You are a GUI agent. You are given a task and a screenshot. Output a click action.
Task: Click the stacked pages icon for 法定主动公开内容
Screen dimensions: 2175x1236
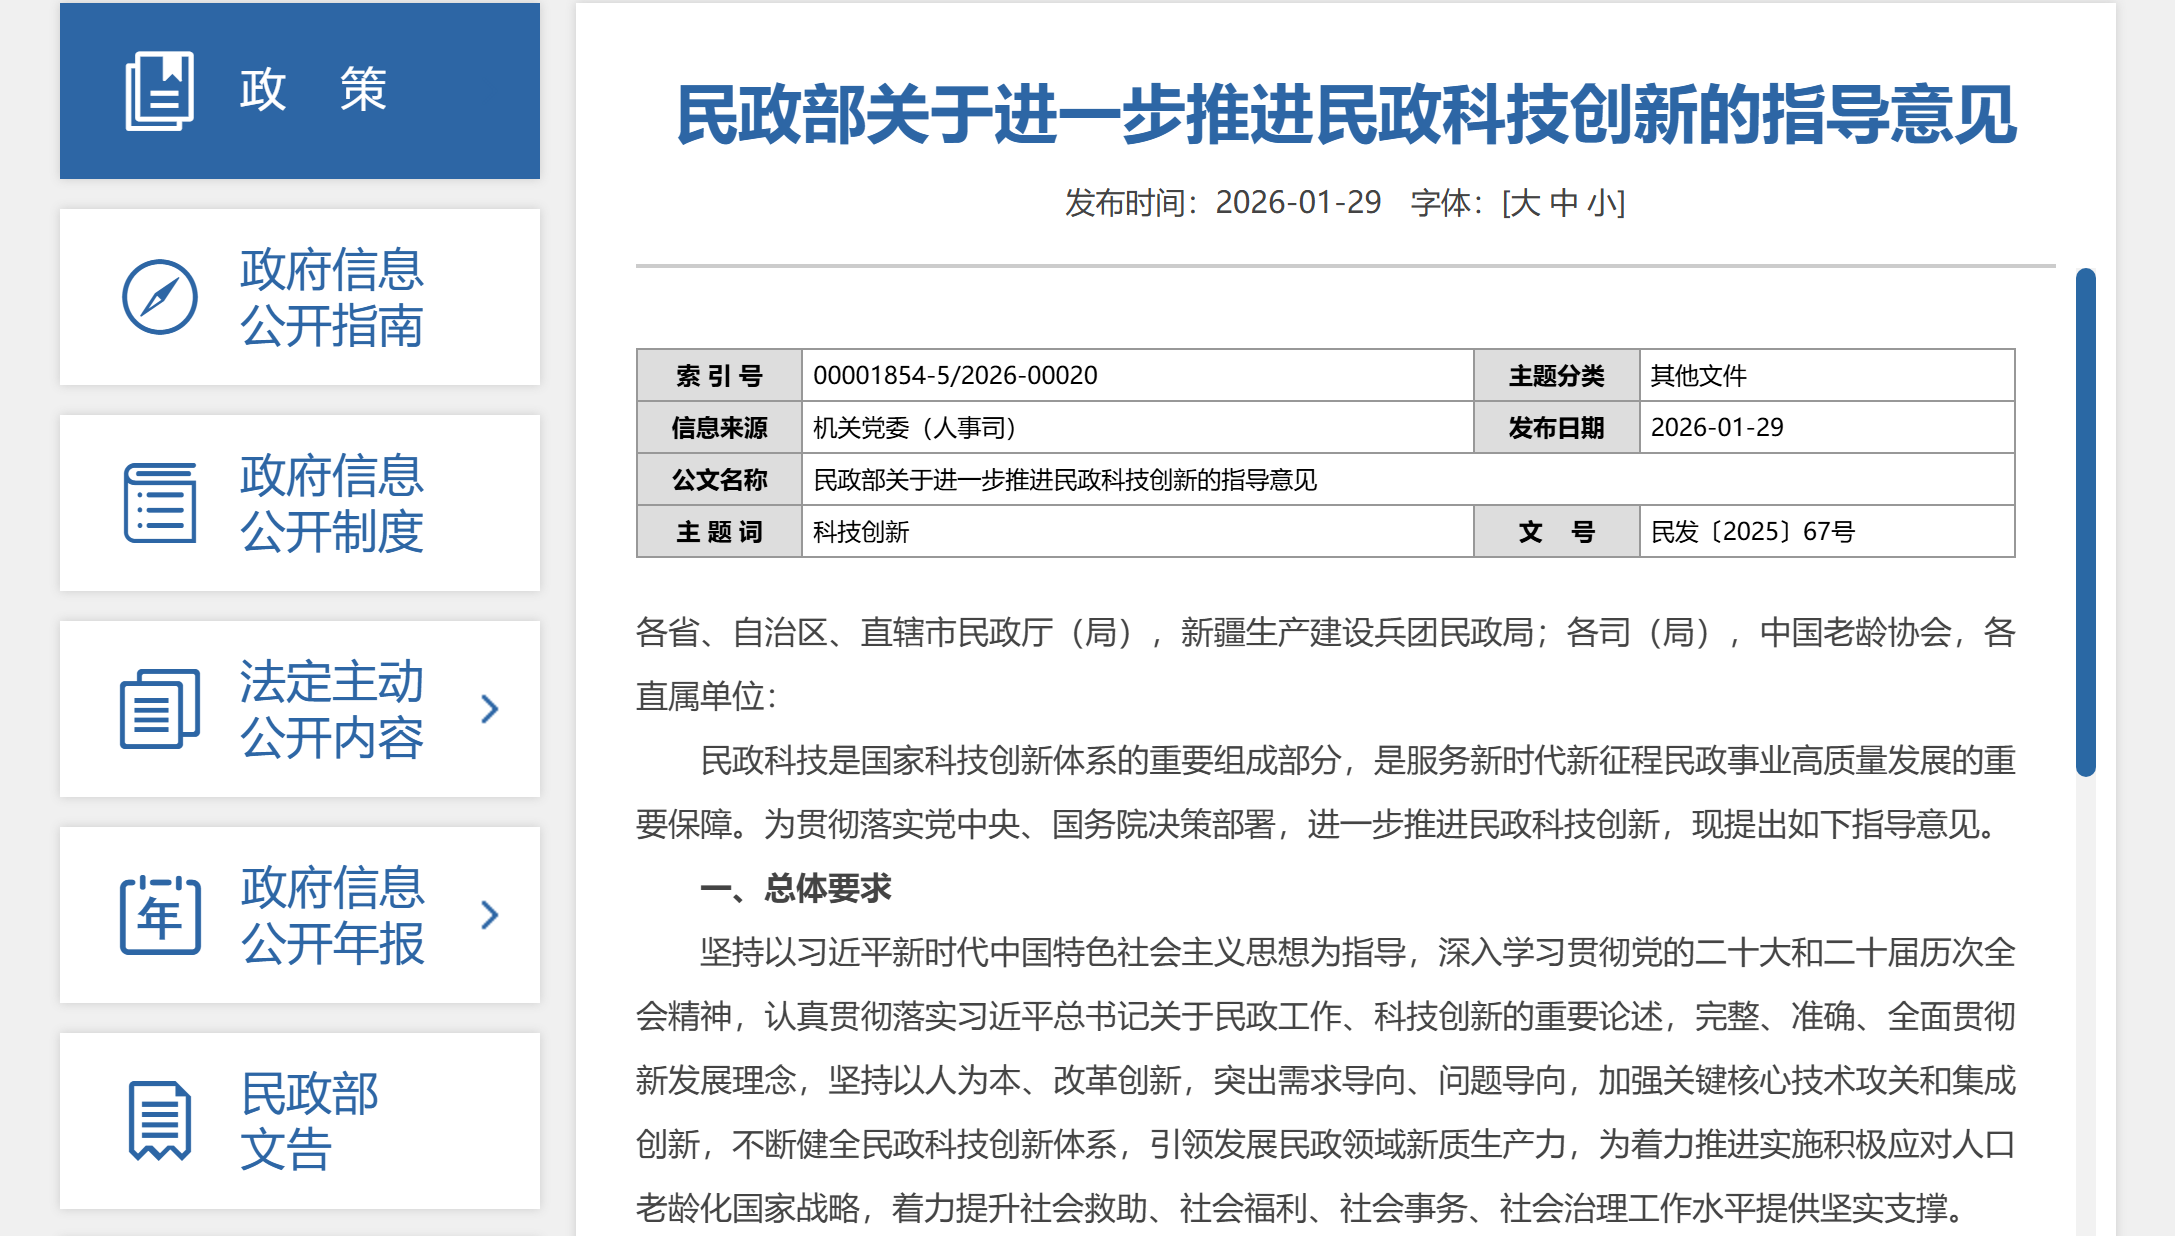[159, 709]
